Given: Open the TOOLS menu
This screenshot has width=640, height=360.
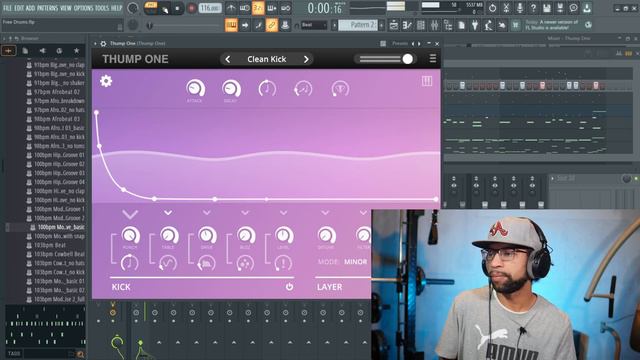Looking at the screenshot, I should click(102, 8).
